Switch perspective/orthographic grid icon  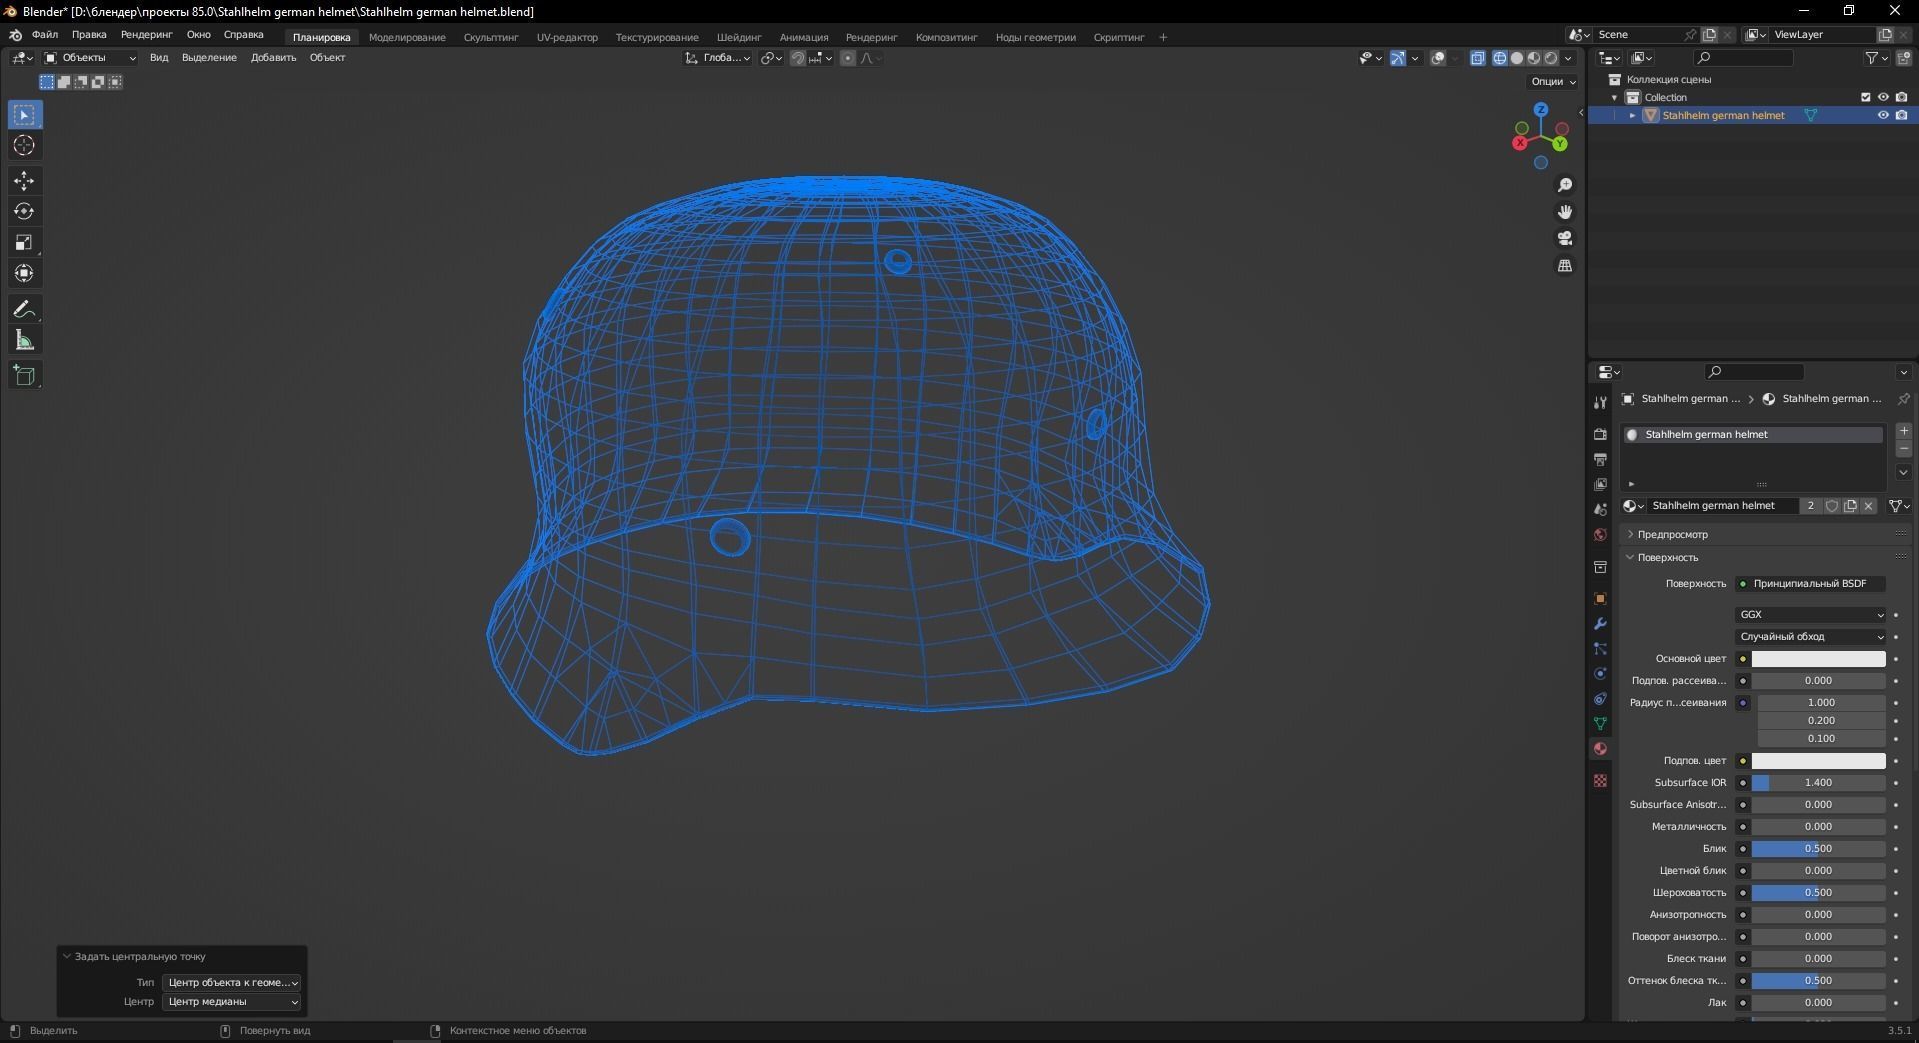1565,265
